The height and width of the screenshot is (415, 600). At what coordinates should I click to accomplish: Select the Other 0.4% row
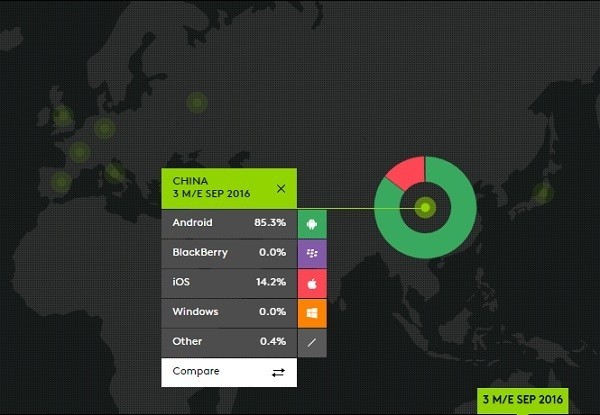[228, 342]
